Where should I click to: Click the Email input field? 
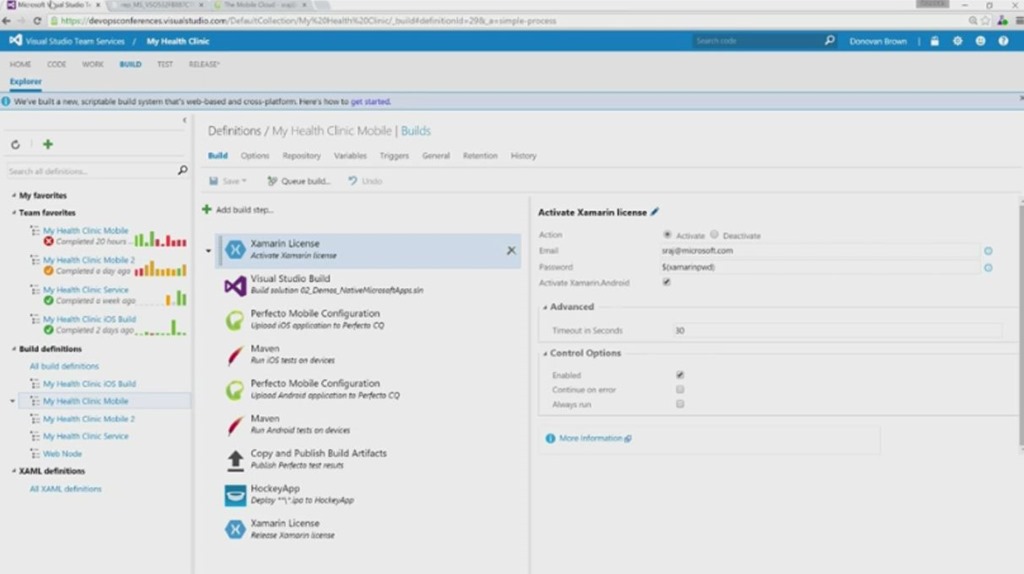(x=819, y=251)
